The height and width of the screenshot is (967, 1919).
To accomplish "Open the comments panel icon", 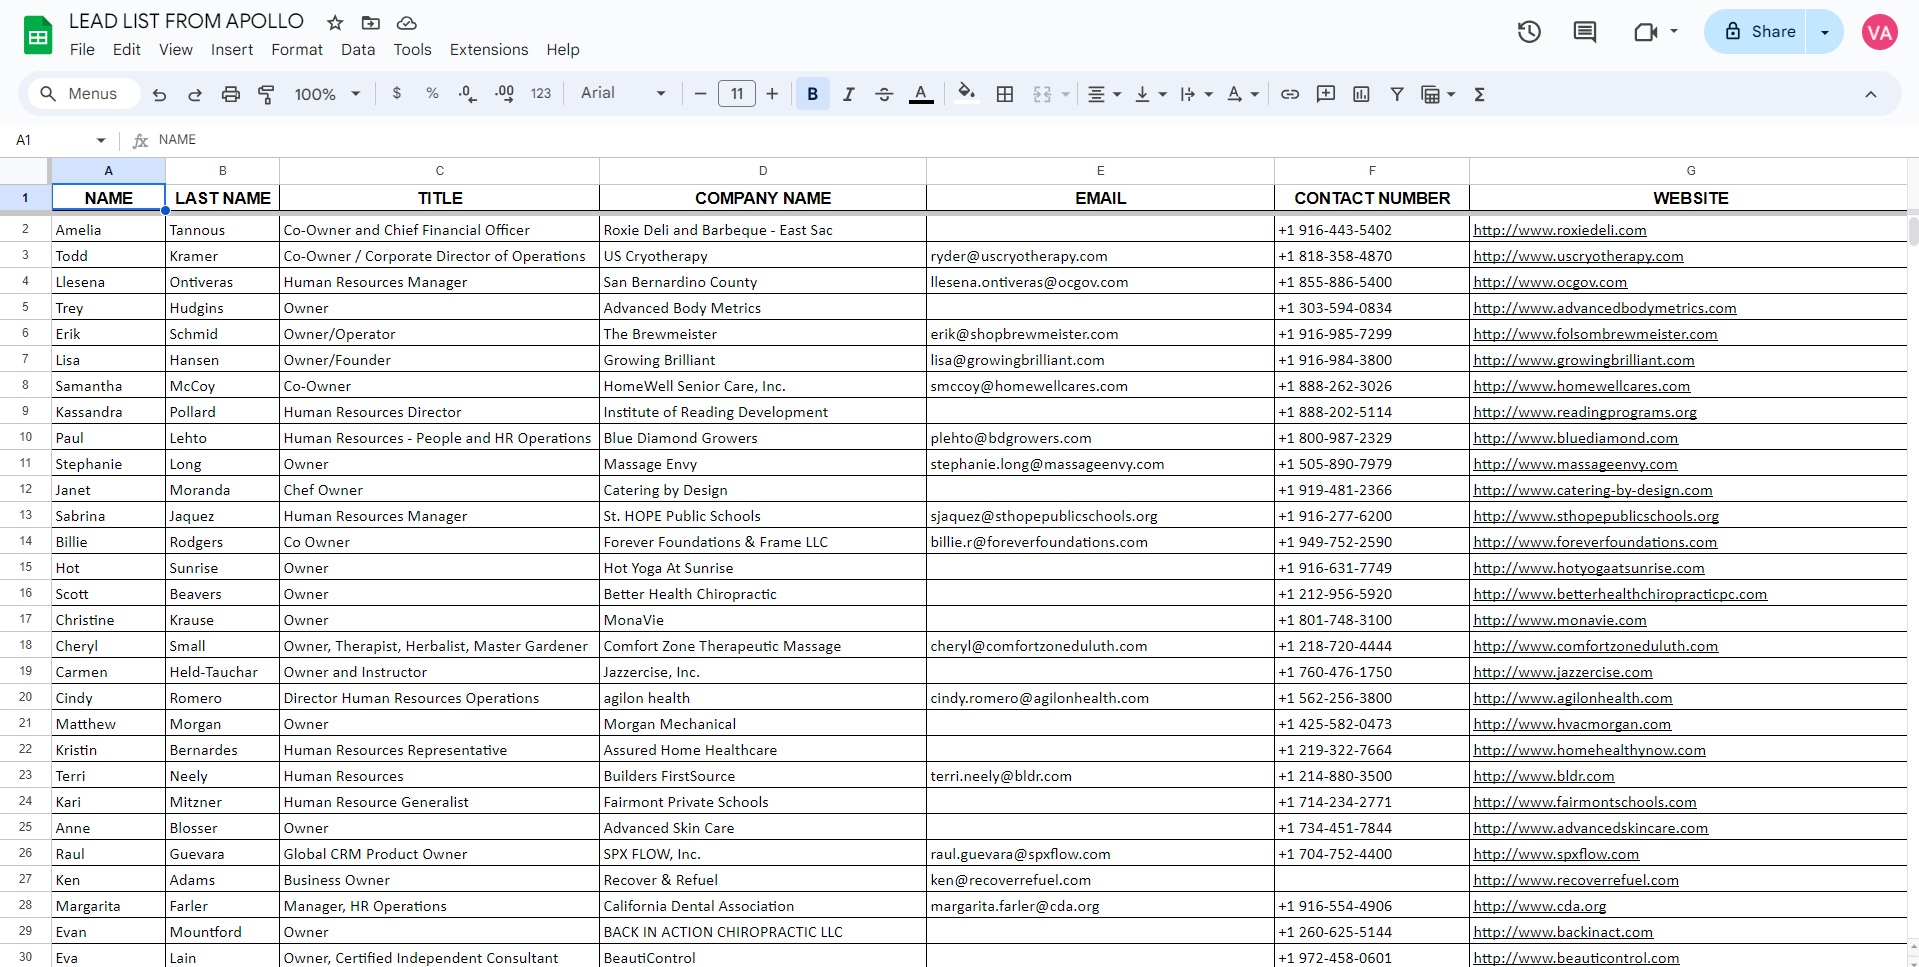I will [1585, 32].
